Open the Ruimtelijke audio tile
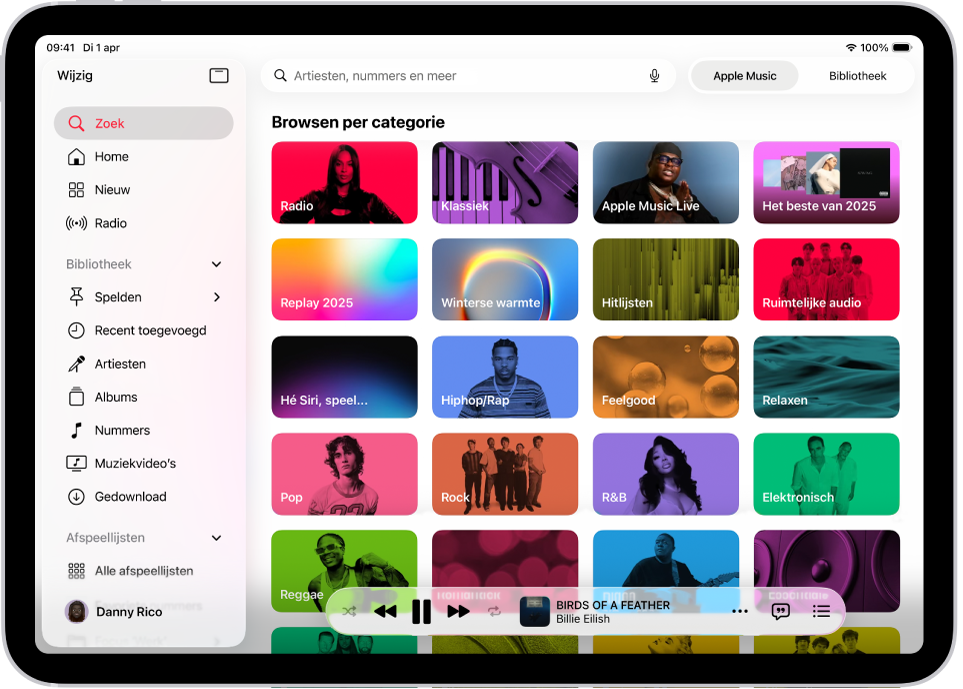Screen dimensions: 963x689 (x=827, y=279)
